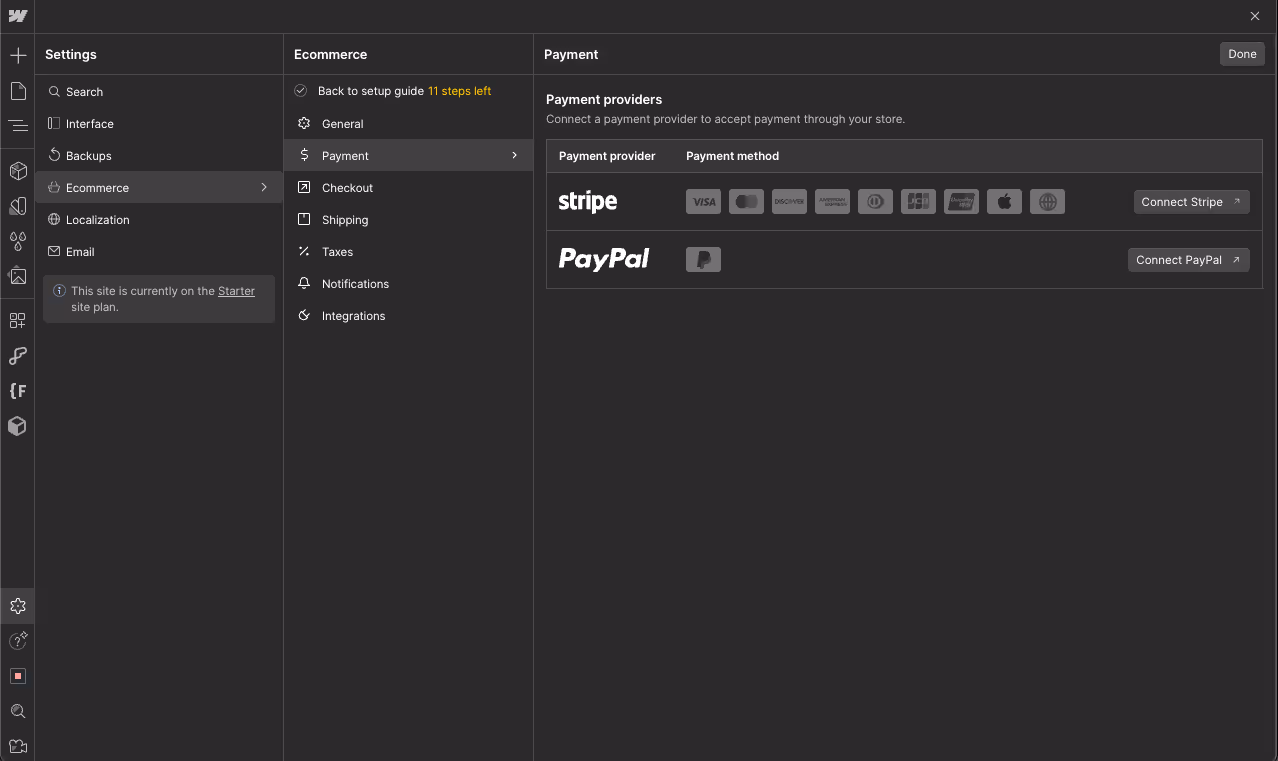Open General ecommerce settings
The image size is (1278, 761).
pos(408,124)
